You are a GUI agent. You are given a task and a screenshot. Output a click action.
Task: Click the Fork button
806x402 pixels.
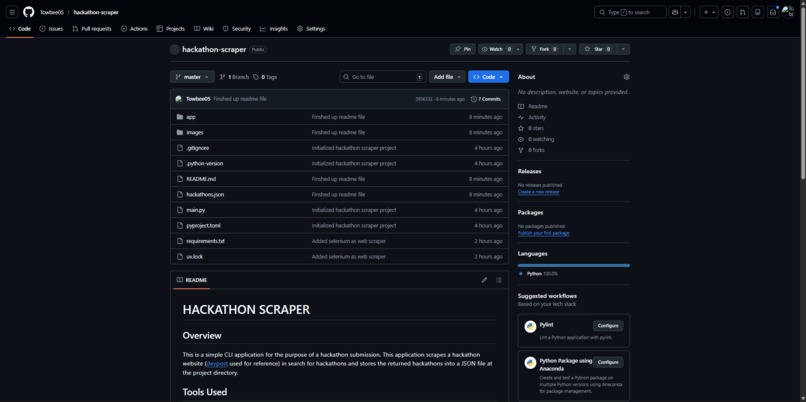544,49
